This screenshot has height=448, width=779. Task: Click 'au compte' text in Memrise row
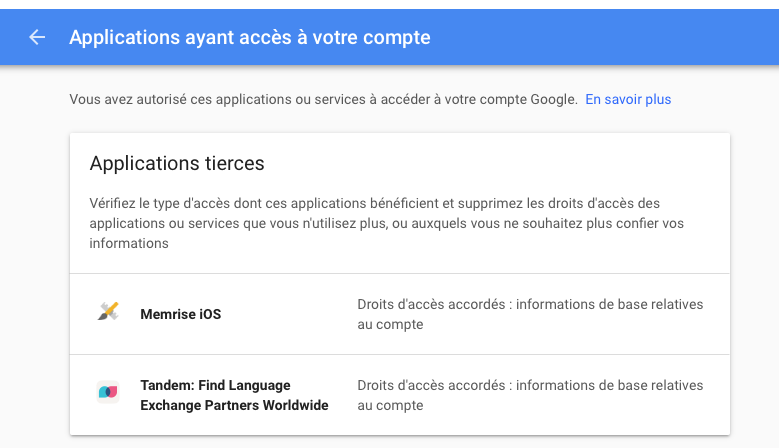pos(390,324)
